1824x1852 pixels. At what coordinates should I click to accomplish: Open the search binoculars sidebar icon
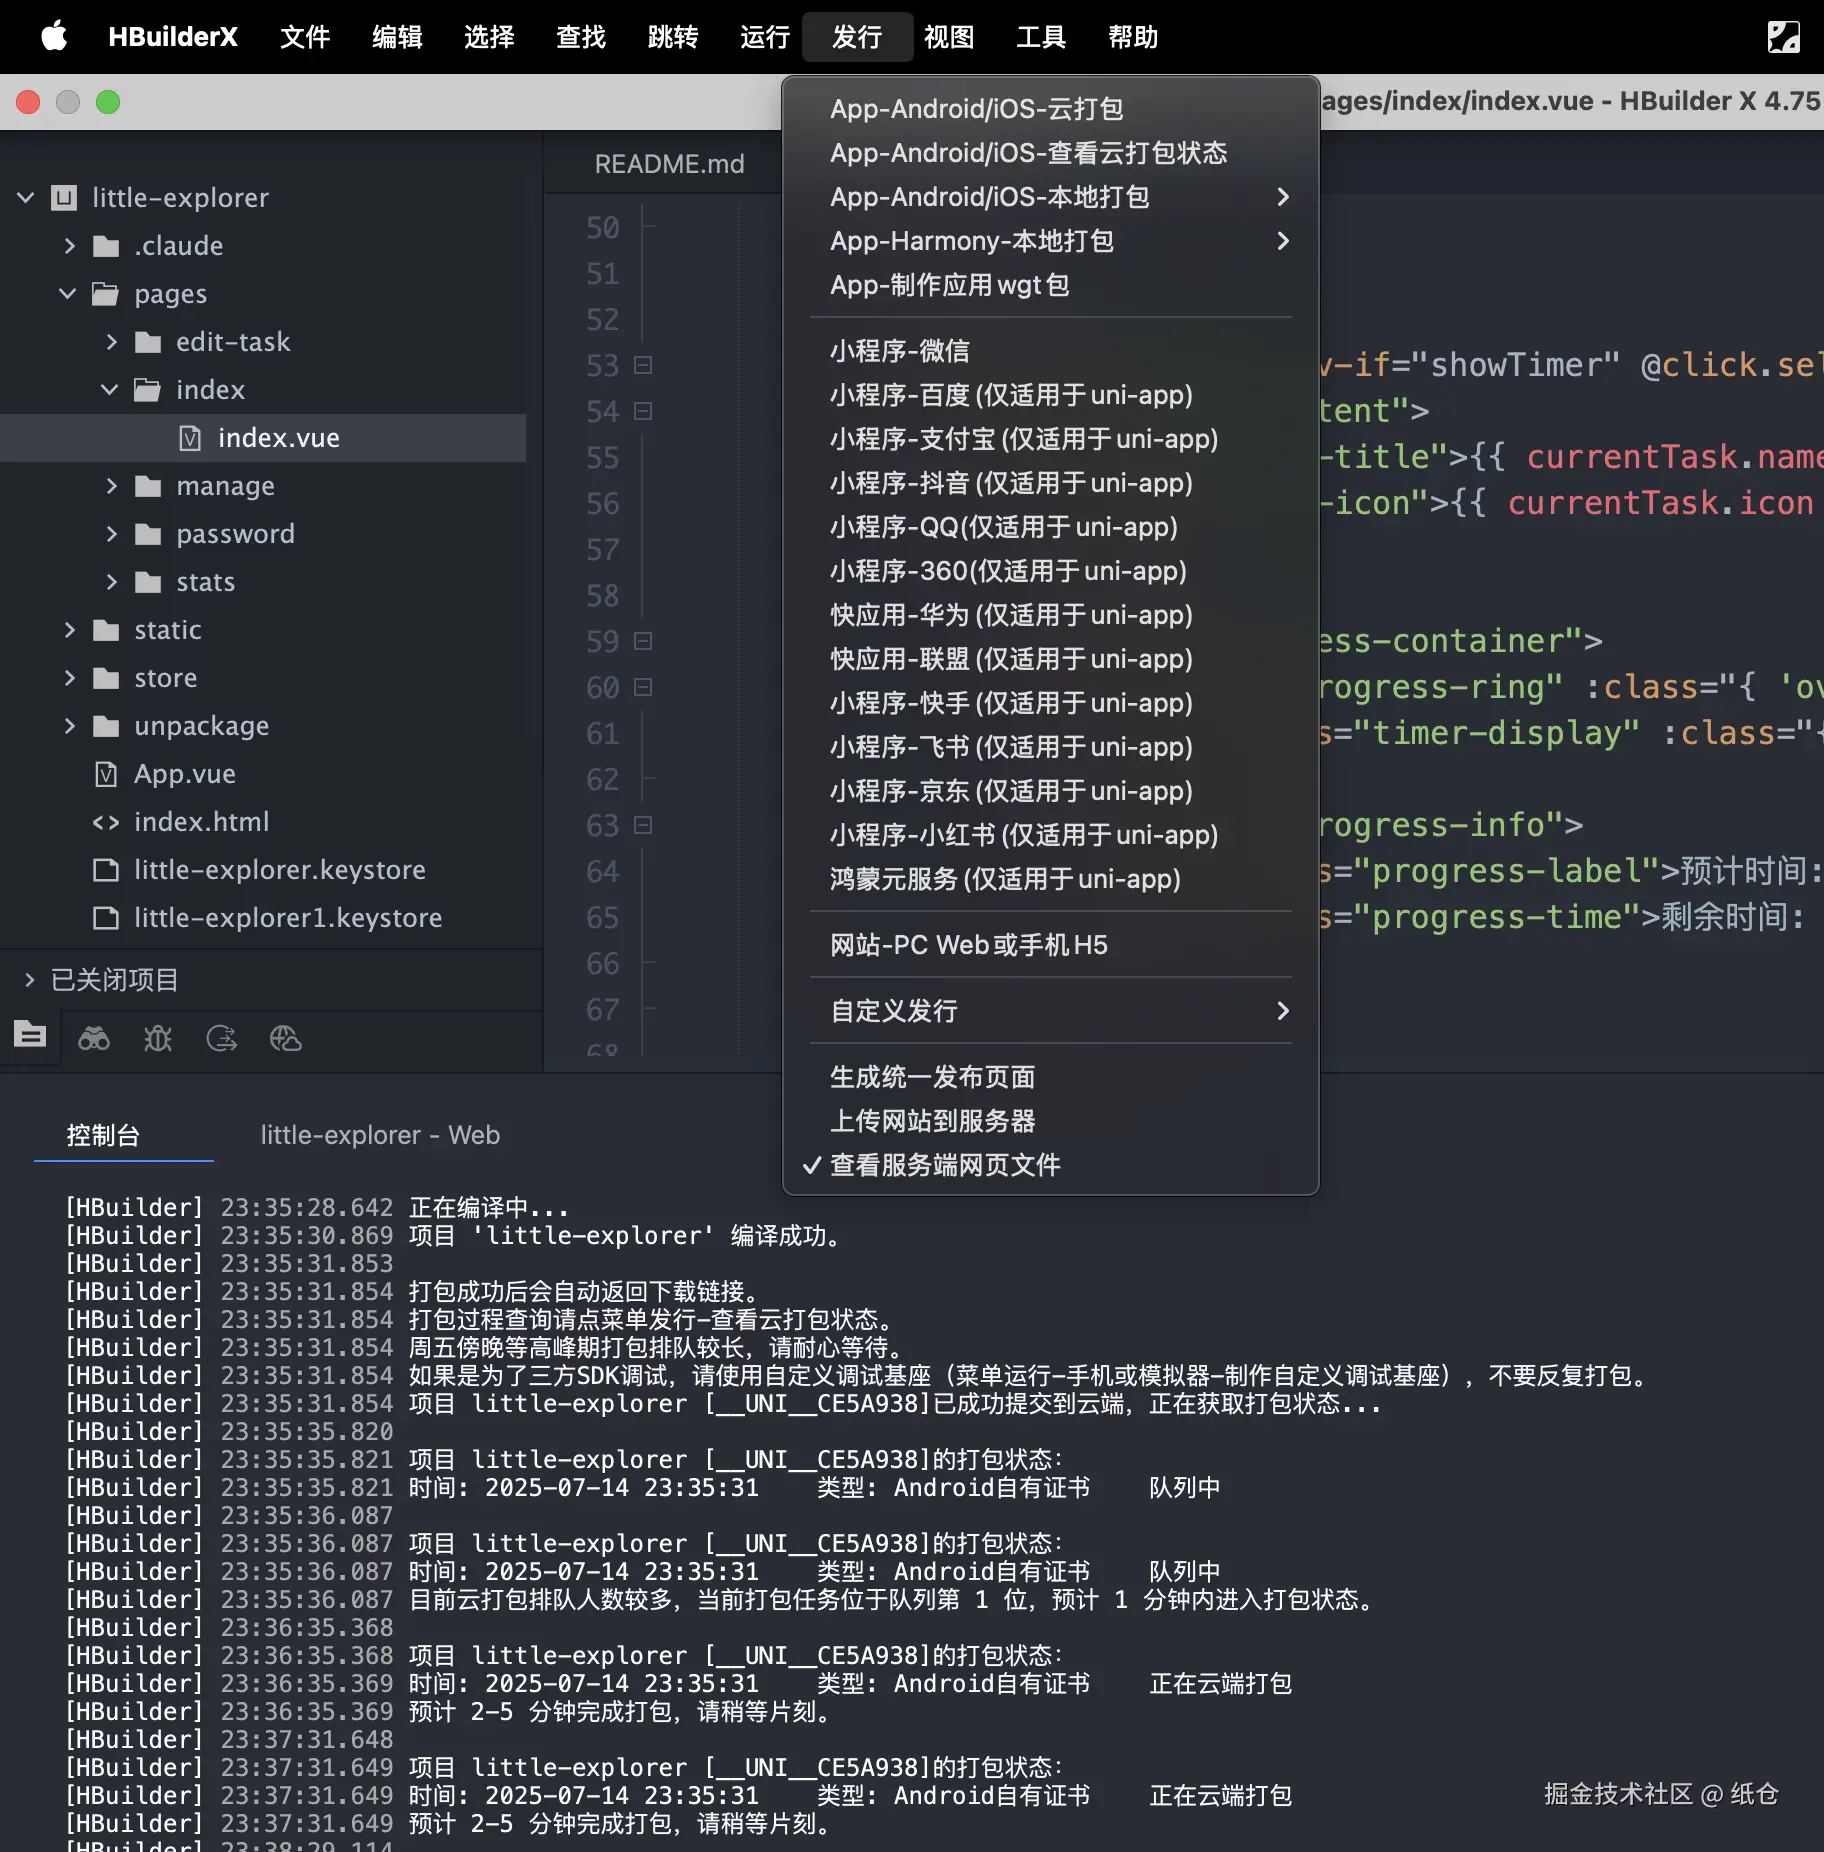[94, 1038]
